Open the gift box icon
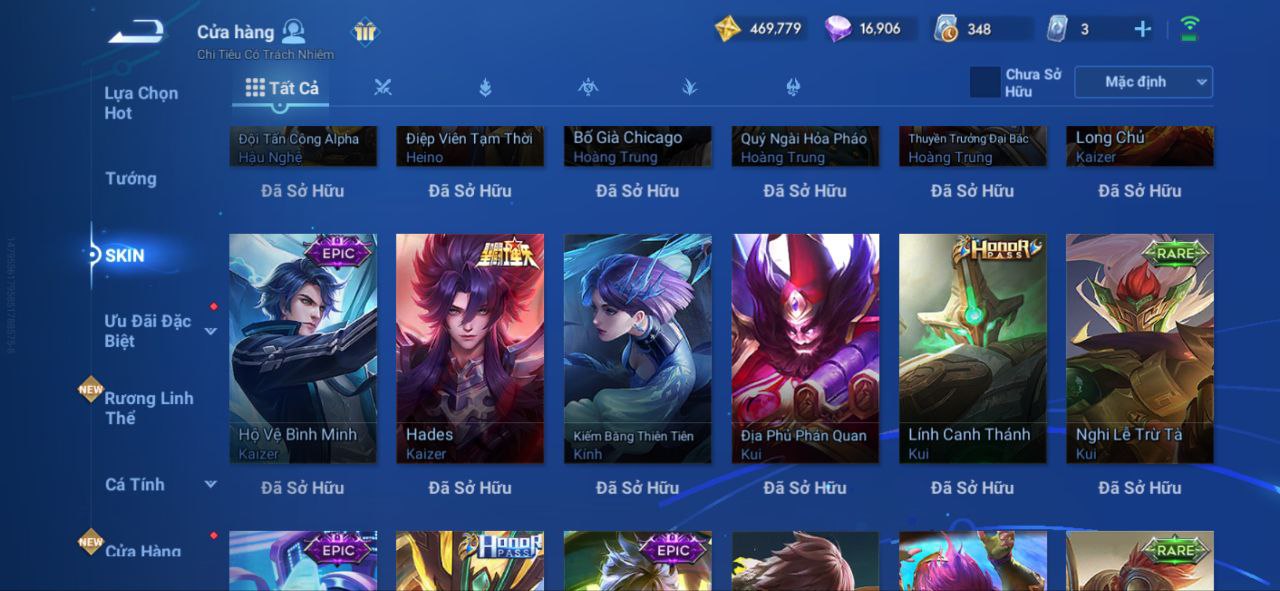1280x591 pixels. pos(365,32)
